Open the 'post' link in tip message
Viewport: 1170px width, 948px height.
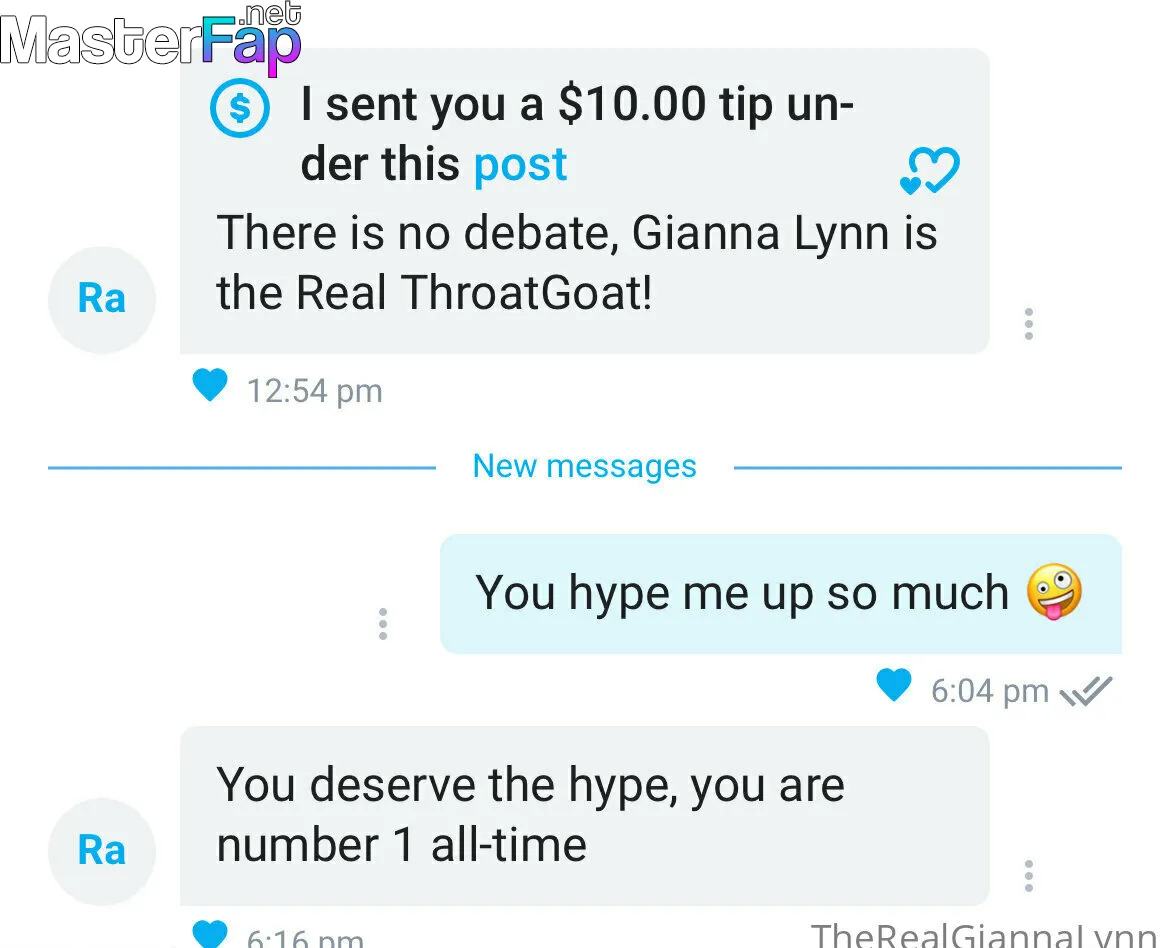520,164
